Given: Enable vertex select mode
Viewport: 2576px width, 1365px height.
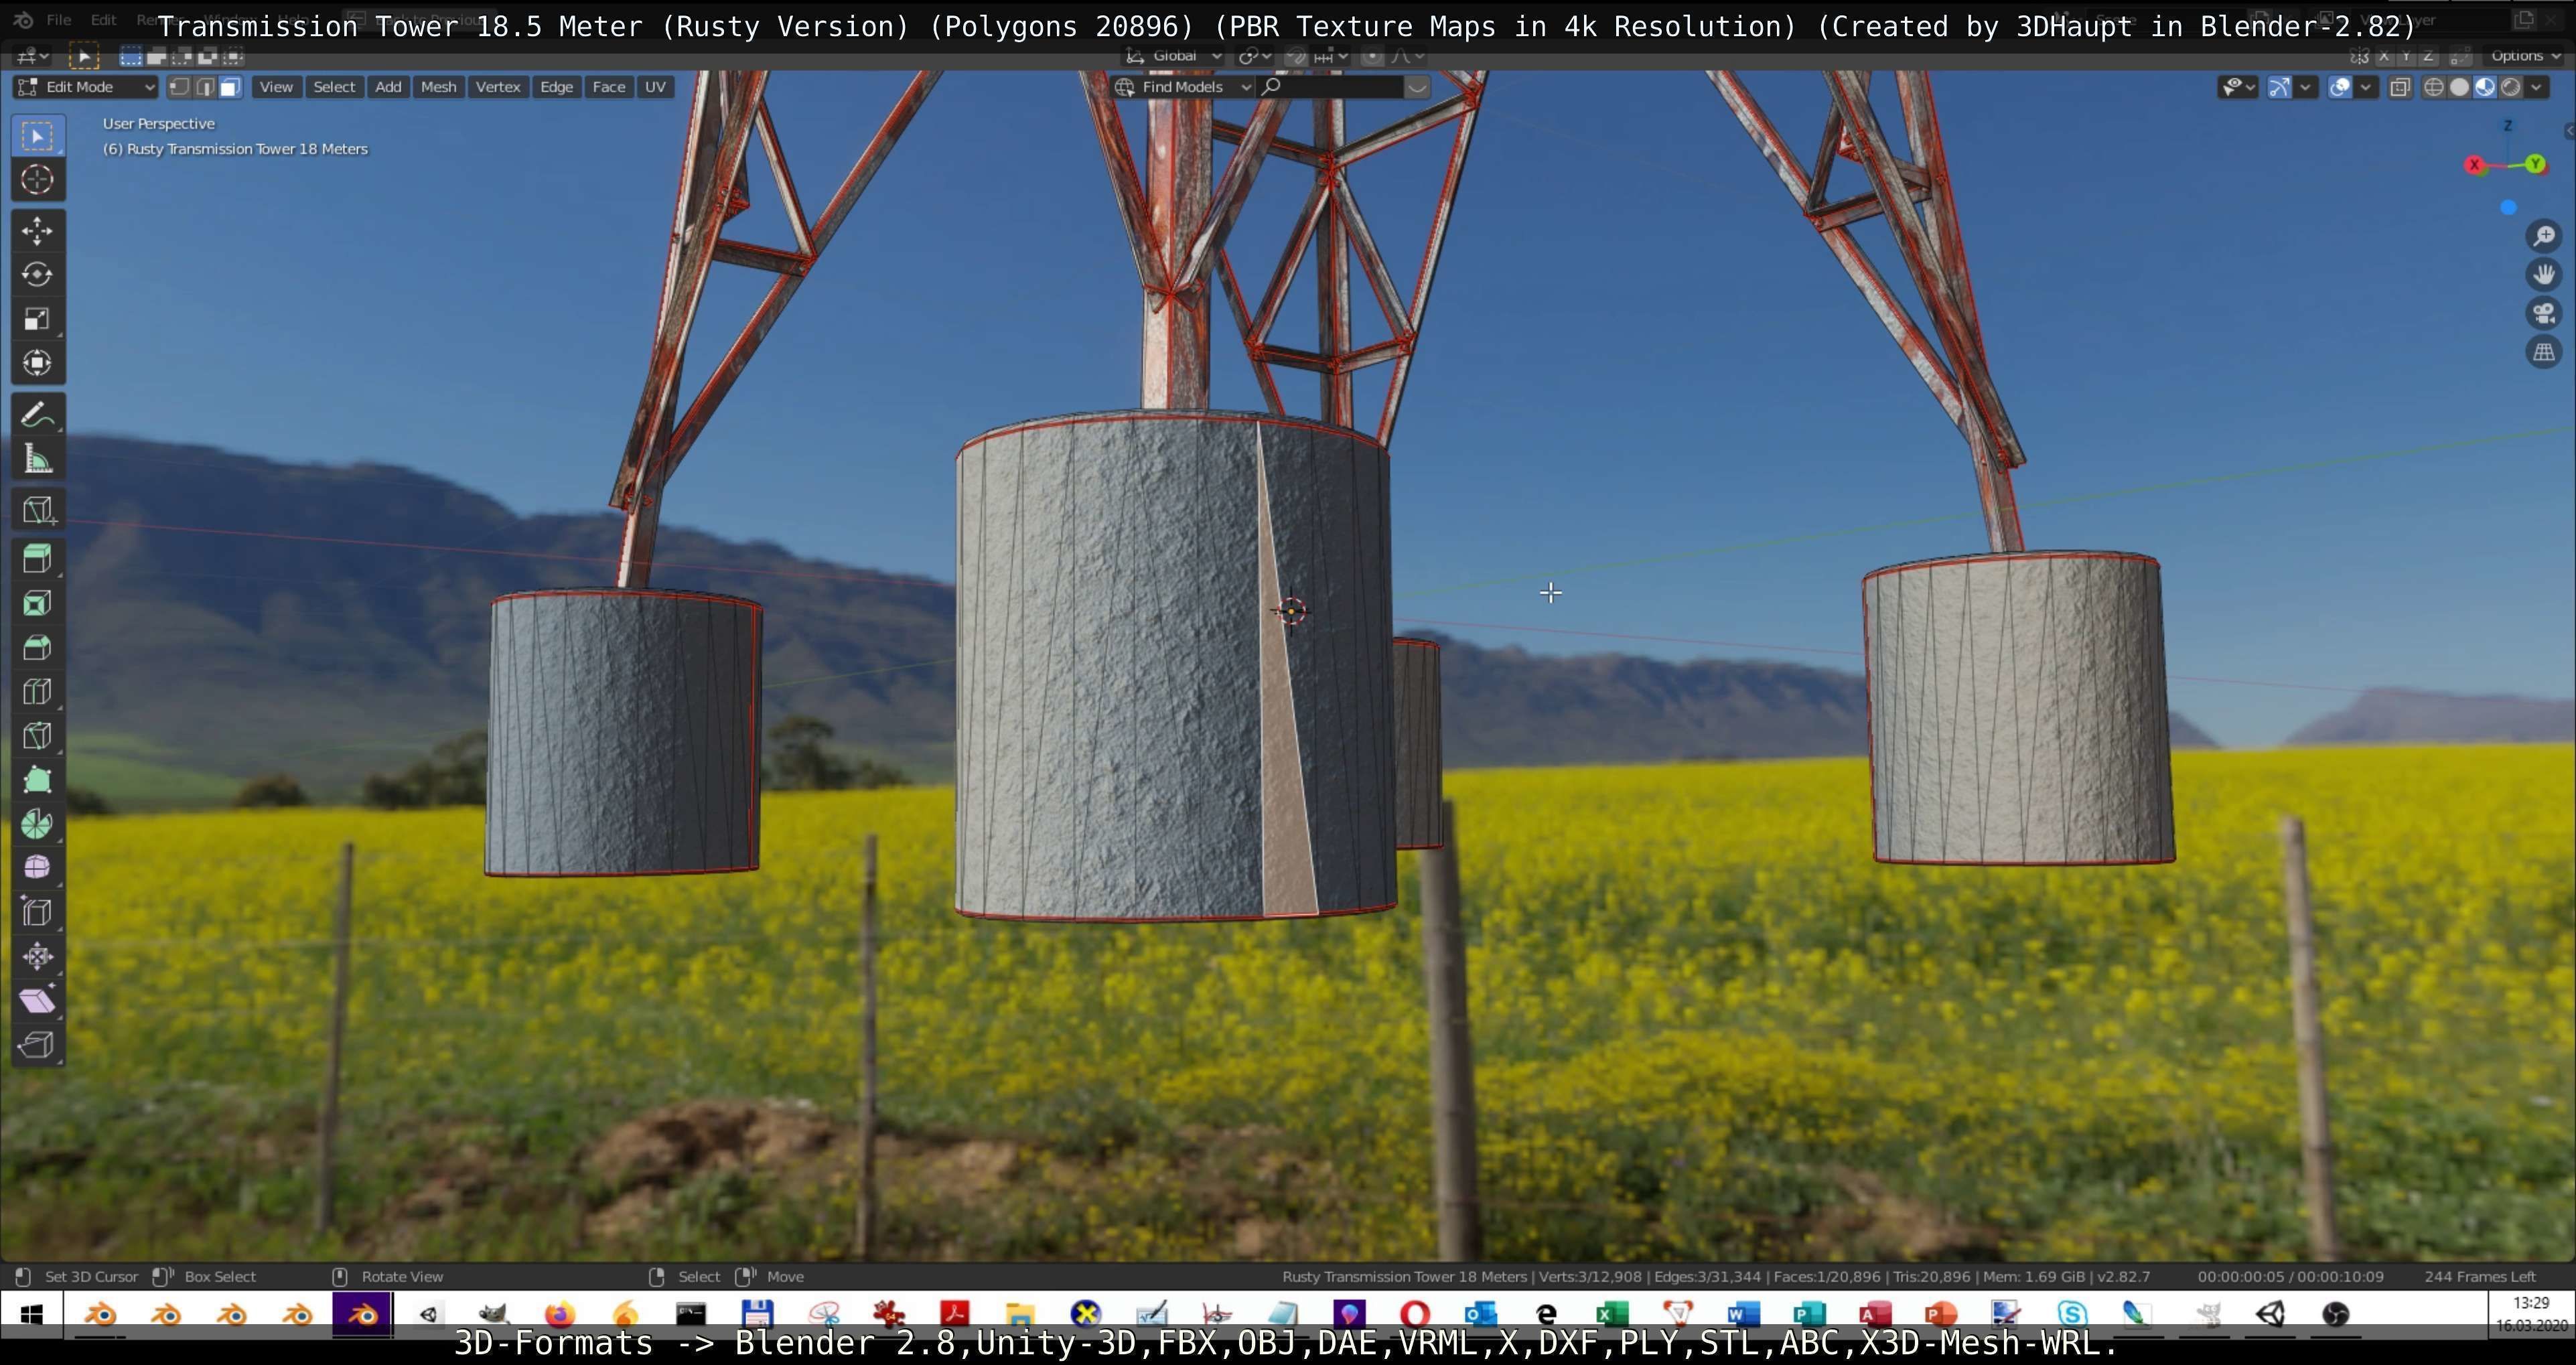Looking at the screenshot, I should point(179,87).
